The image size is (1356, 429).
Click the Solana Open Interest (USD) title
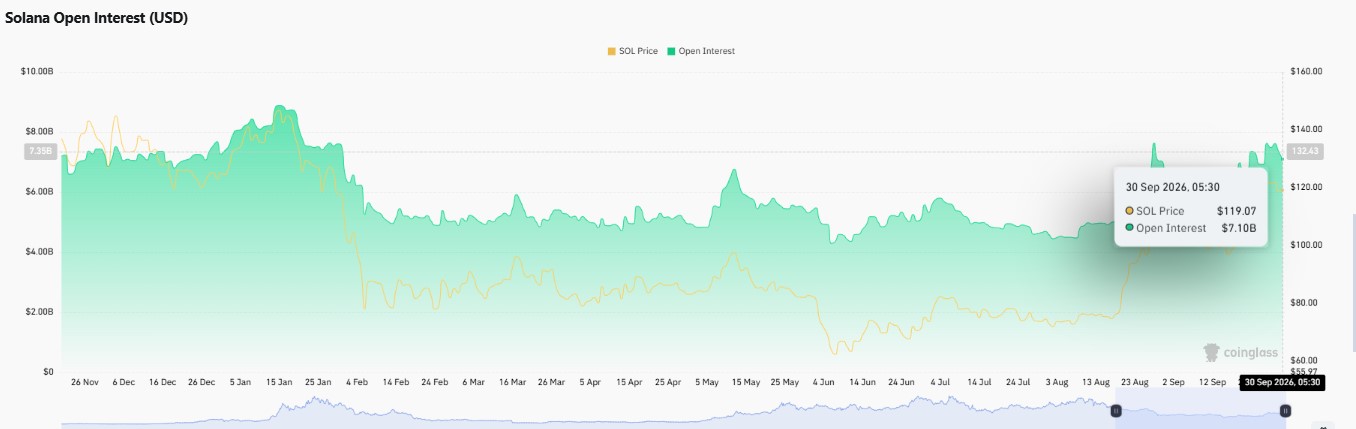[x=97, y=18]
